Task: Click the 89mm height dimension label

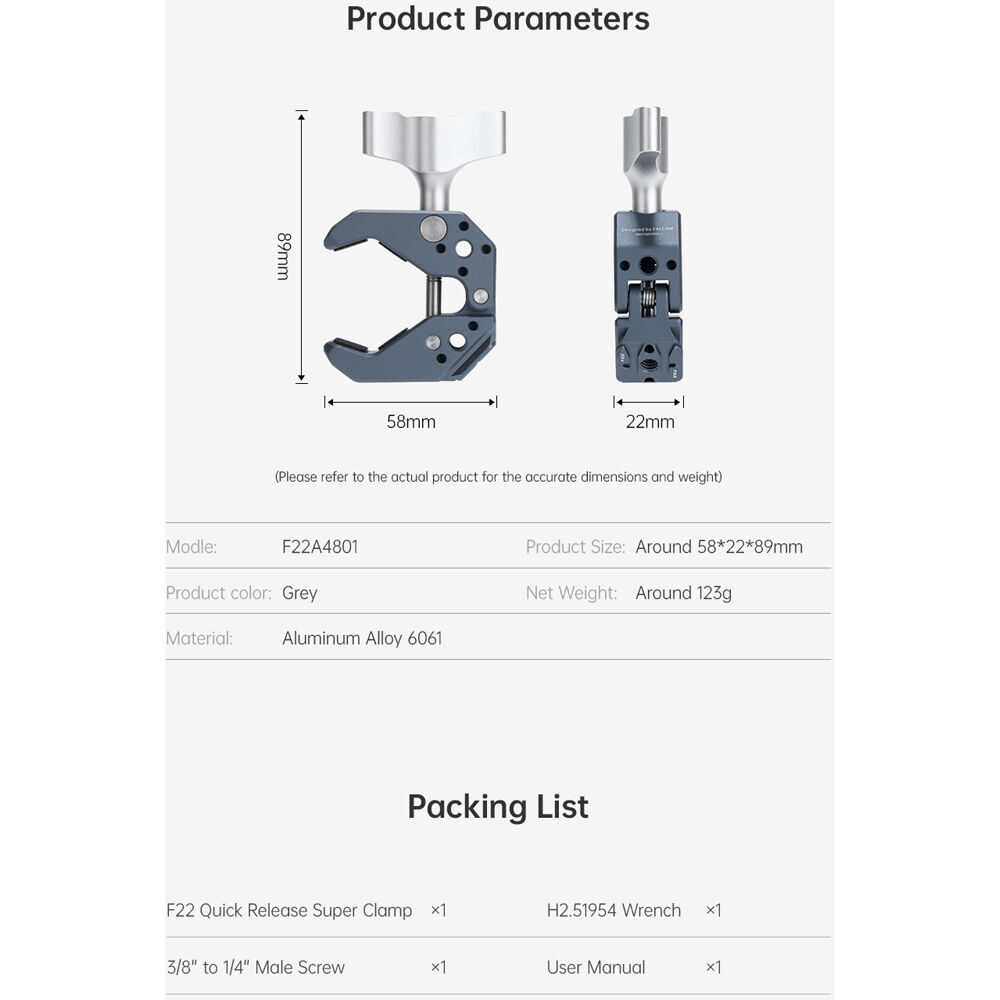Action: point(284,256)
